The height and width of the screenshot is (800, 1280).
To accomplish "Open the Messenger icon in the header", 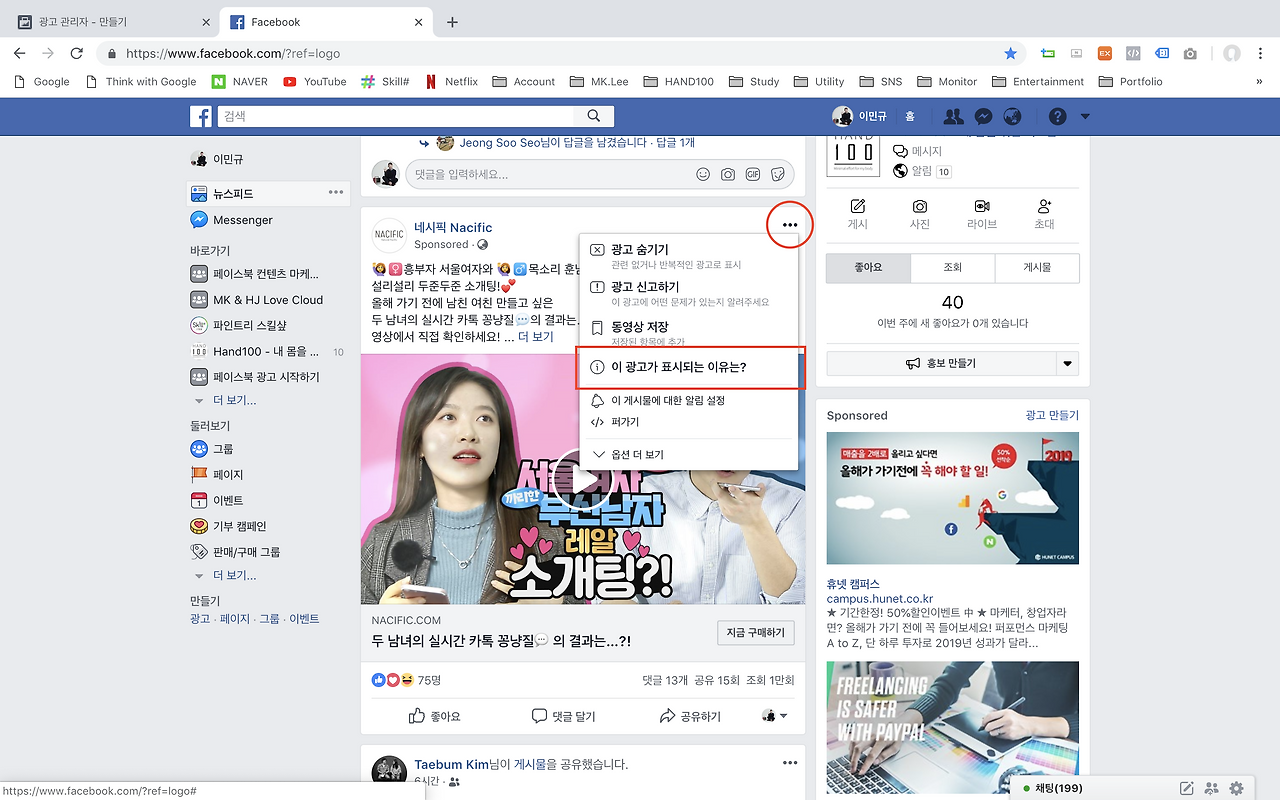I will point(983,116).
